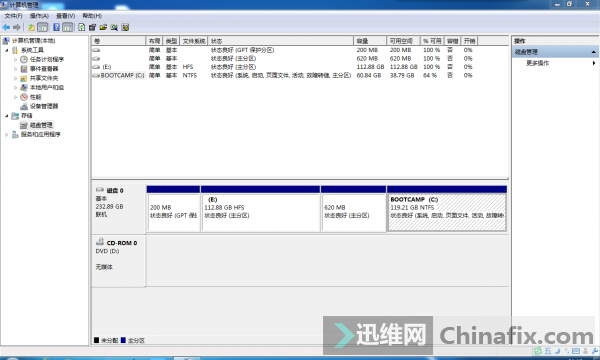Select the 620 MB partition block on Disk 0
The height and width of the screenshot is (360, 600).
point(354,209)
